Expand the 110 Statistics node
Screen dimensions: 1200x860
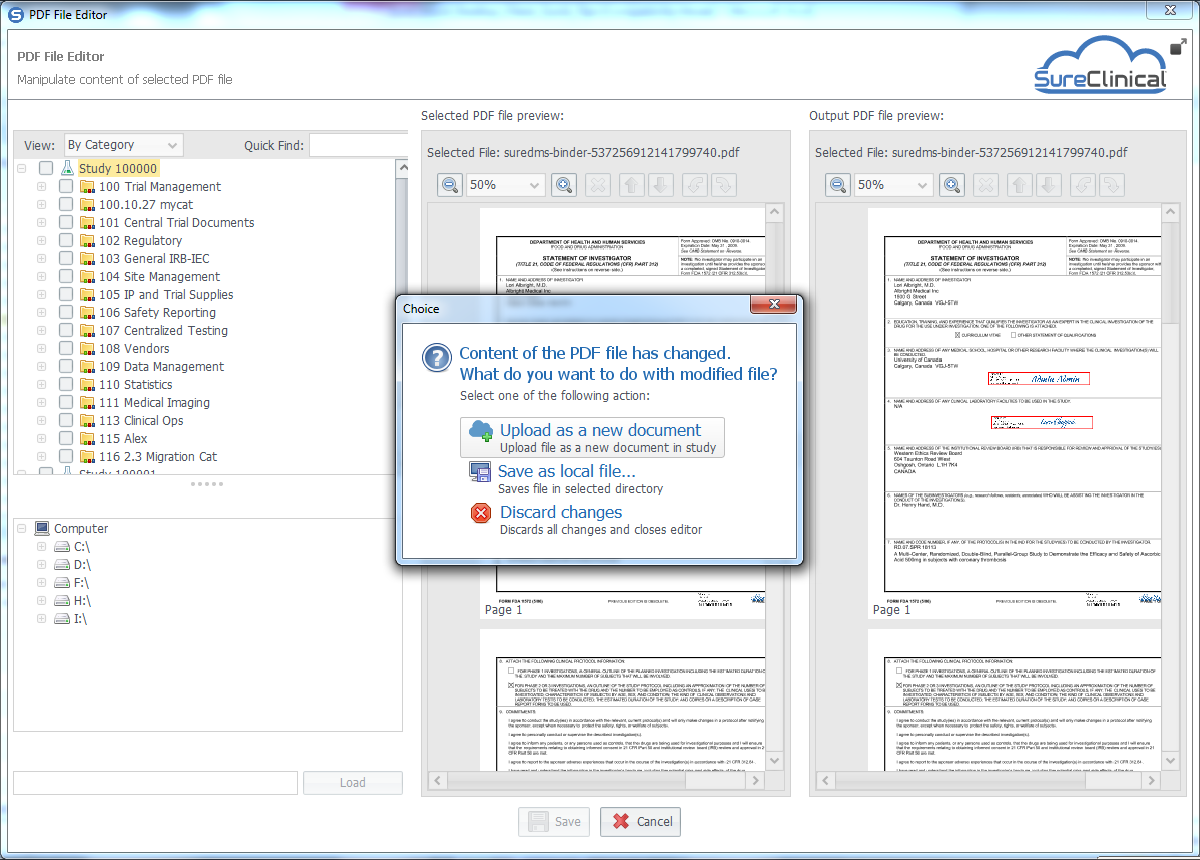pos(42,384)
